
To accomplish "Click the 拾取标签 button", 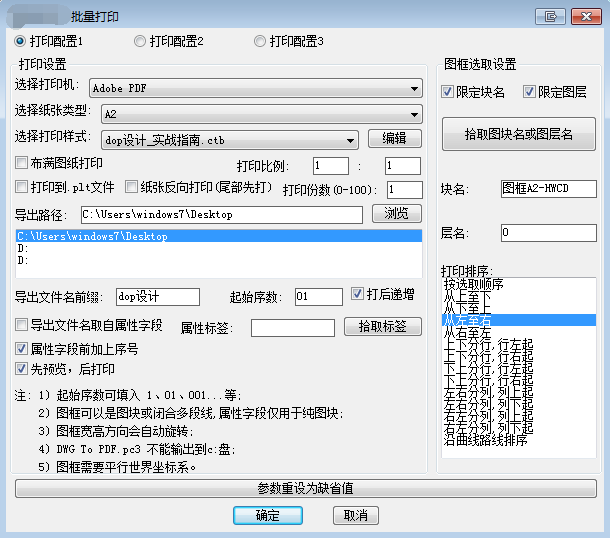I will click(382, 326).
